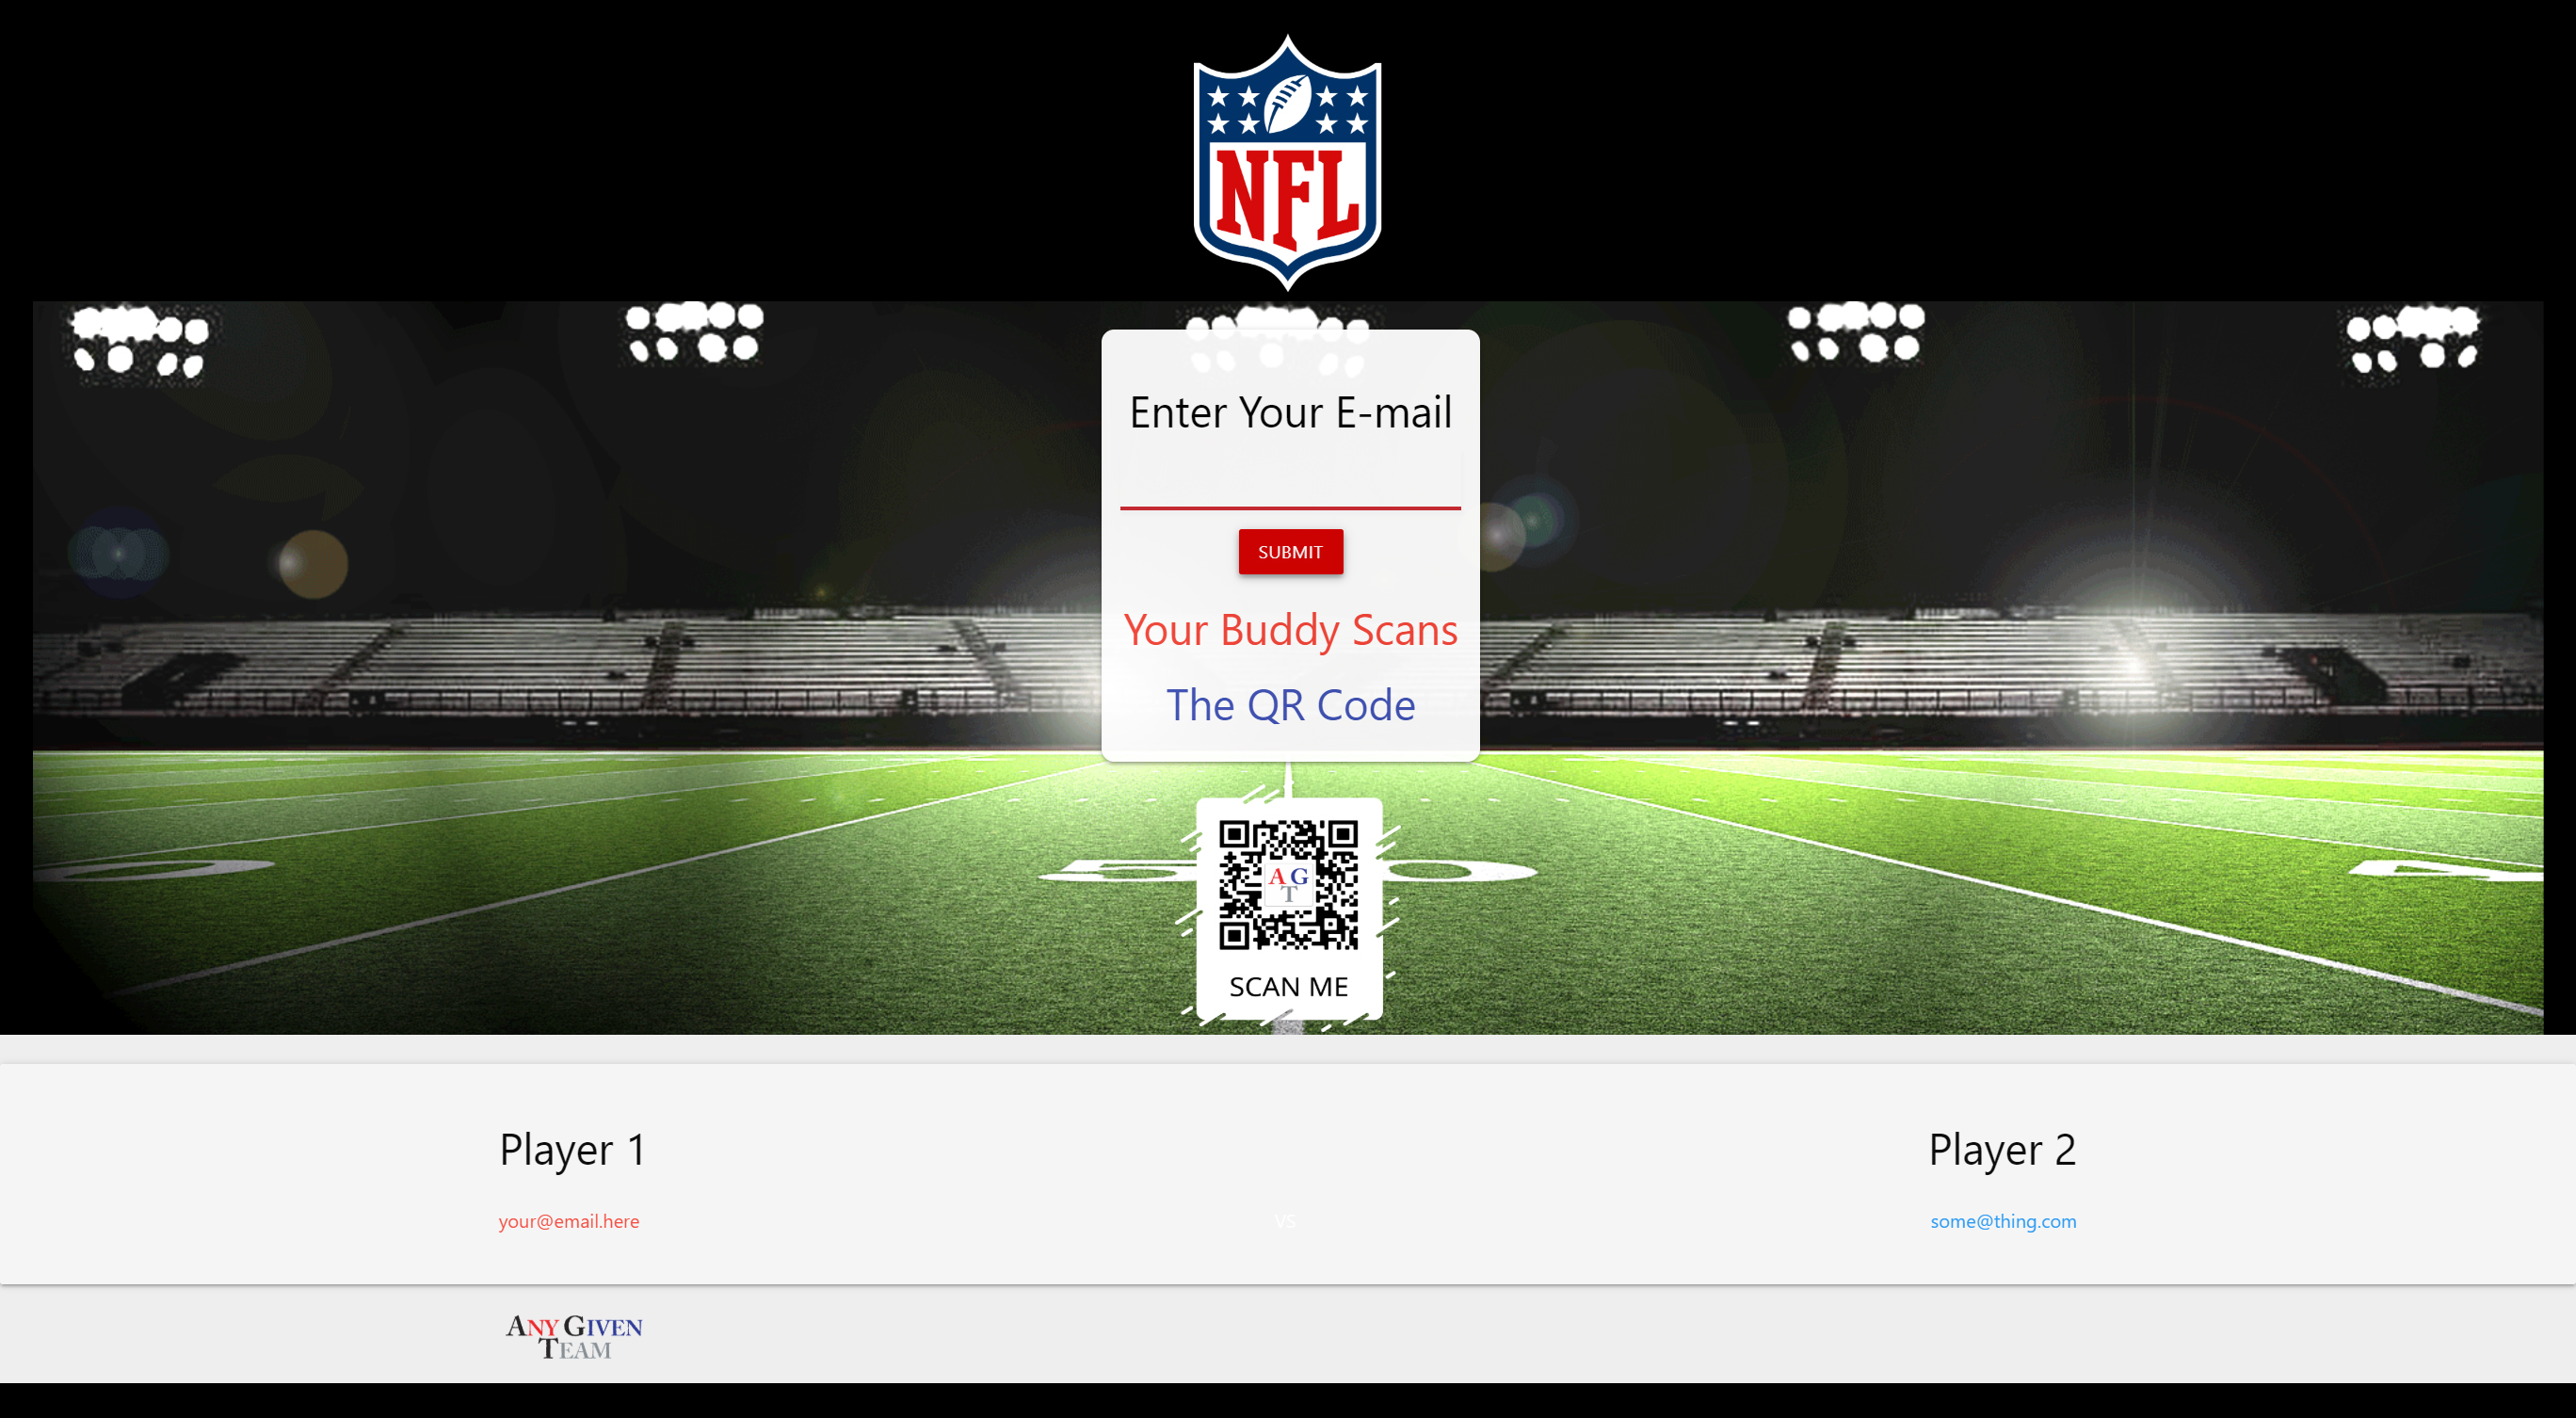Viewport: 2576px width, 1418px height.
Task: Click the Player 2 heading
Action: (x=2001, y=1149)
